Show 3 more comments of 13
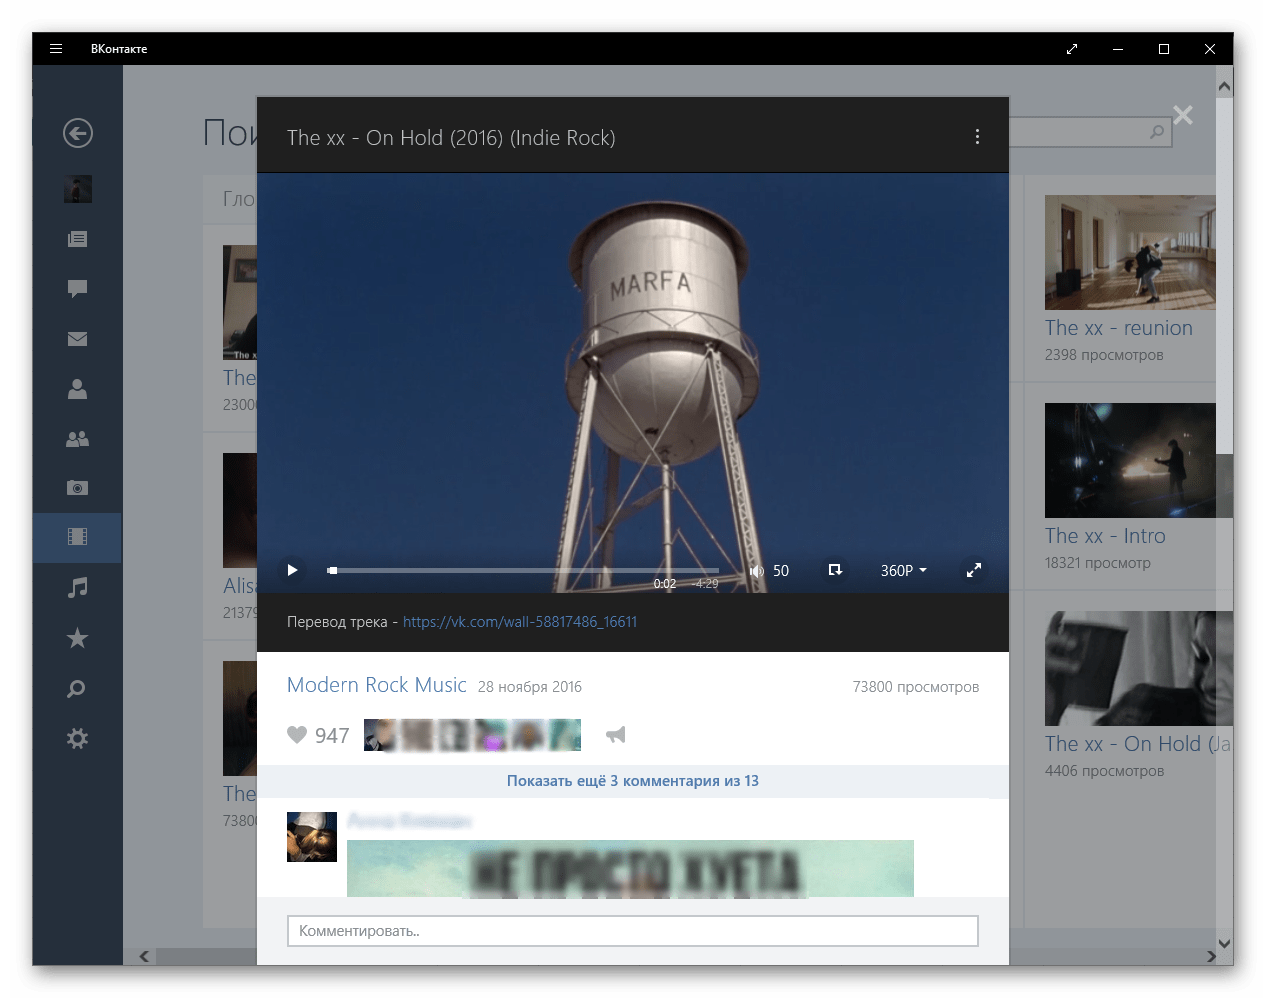 click(633, 781)
